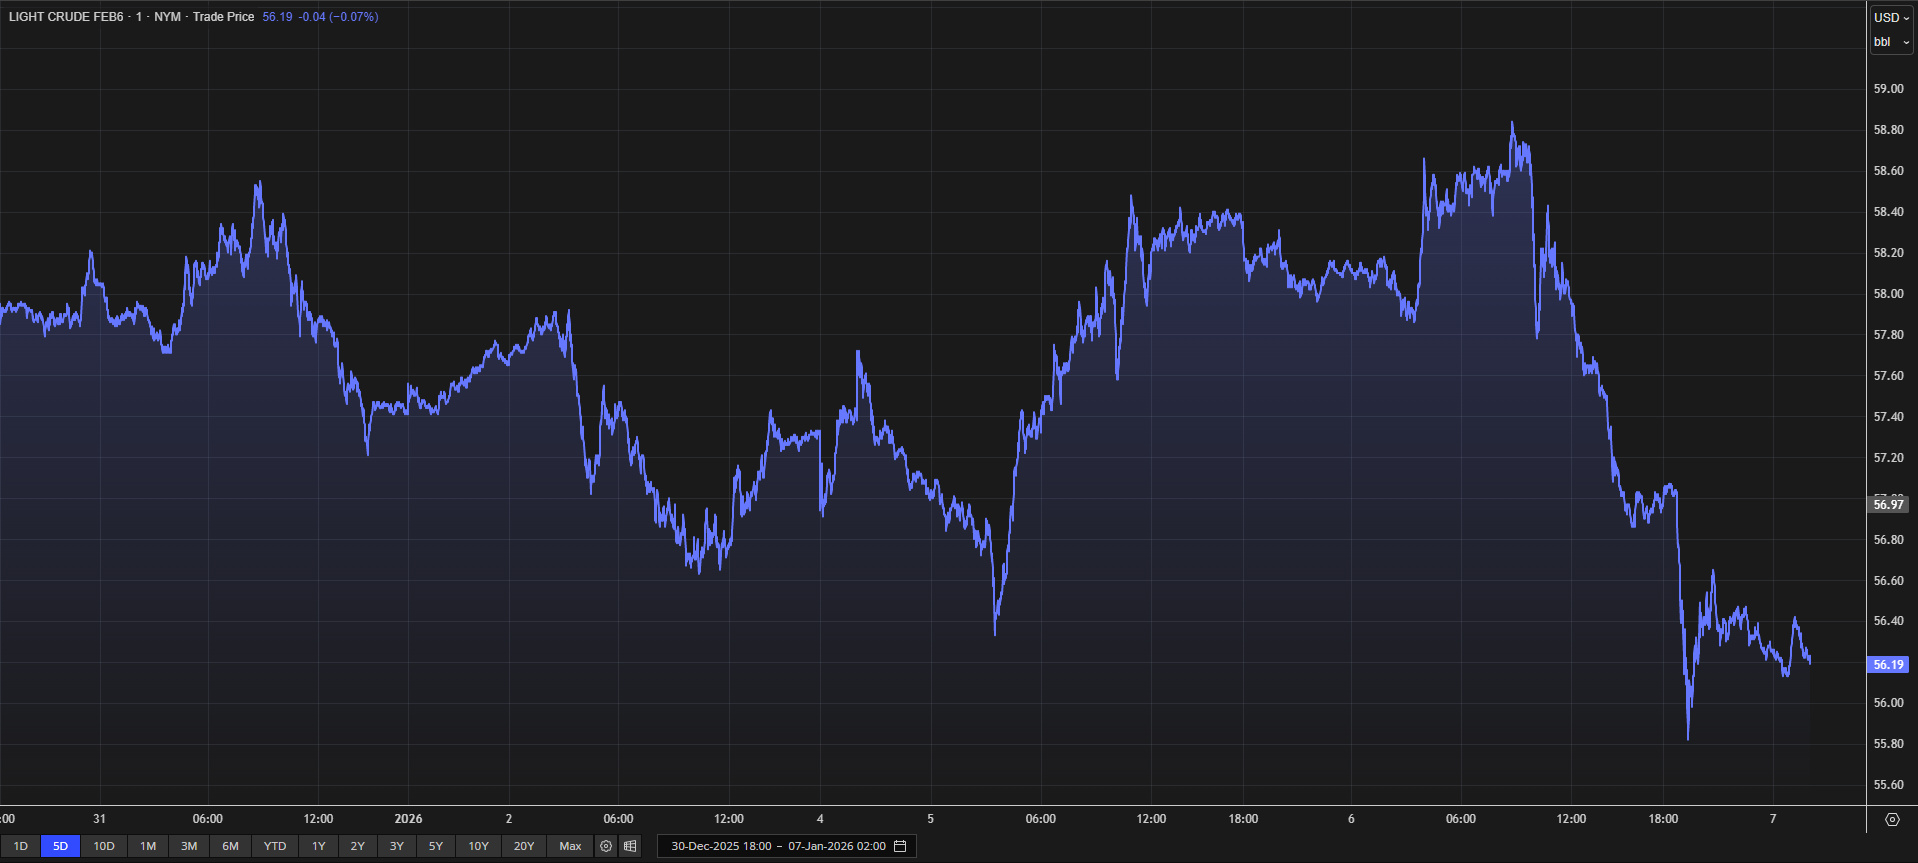Click the LIGHT CRUDE FEB6 symbol title

(x=66, y=17)
